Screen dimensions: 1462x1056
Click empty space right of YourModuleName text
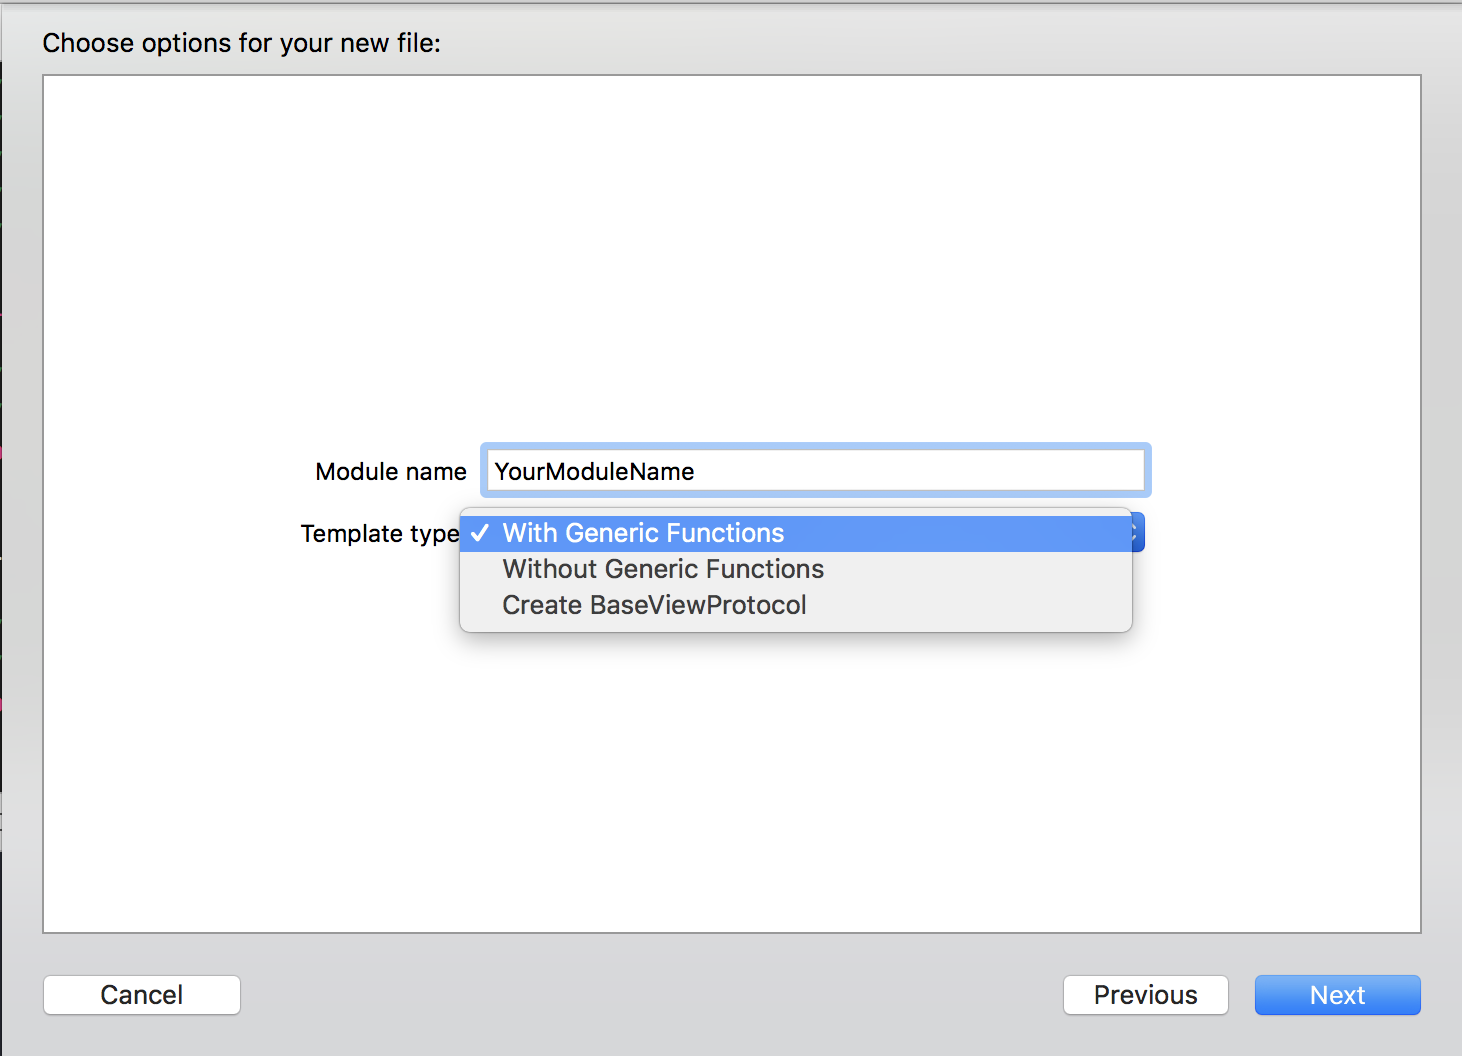point(920,470)
